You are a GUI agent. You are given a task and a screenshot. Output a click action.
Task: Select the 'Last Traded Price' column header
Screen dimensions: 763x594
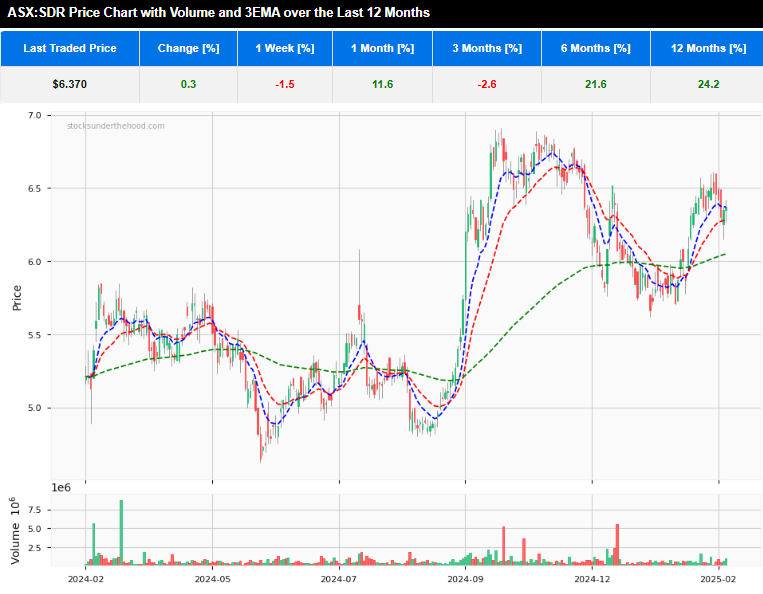pos(70,48)
